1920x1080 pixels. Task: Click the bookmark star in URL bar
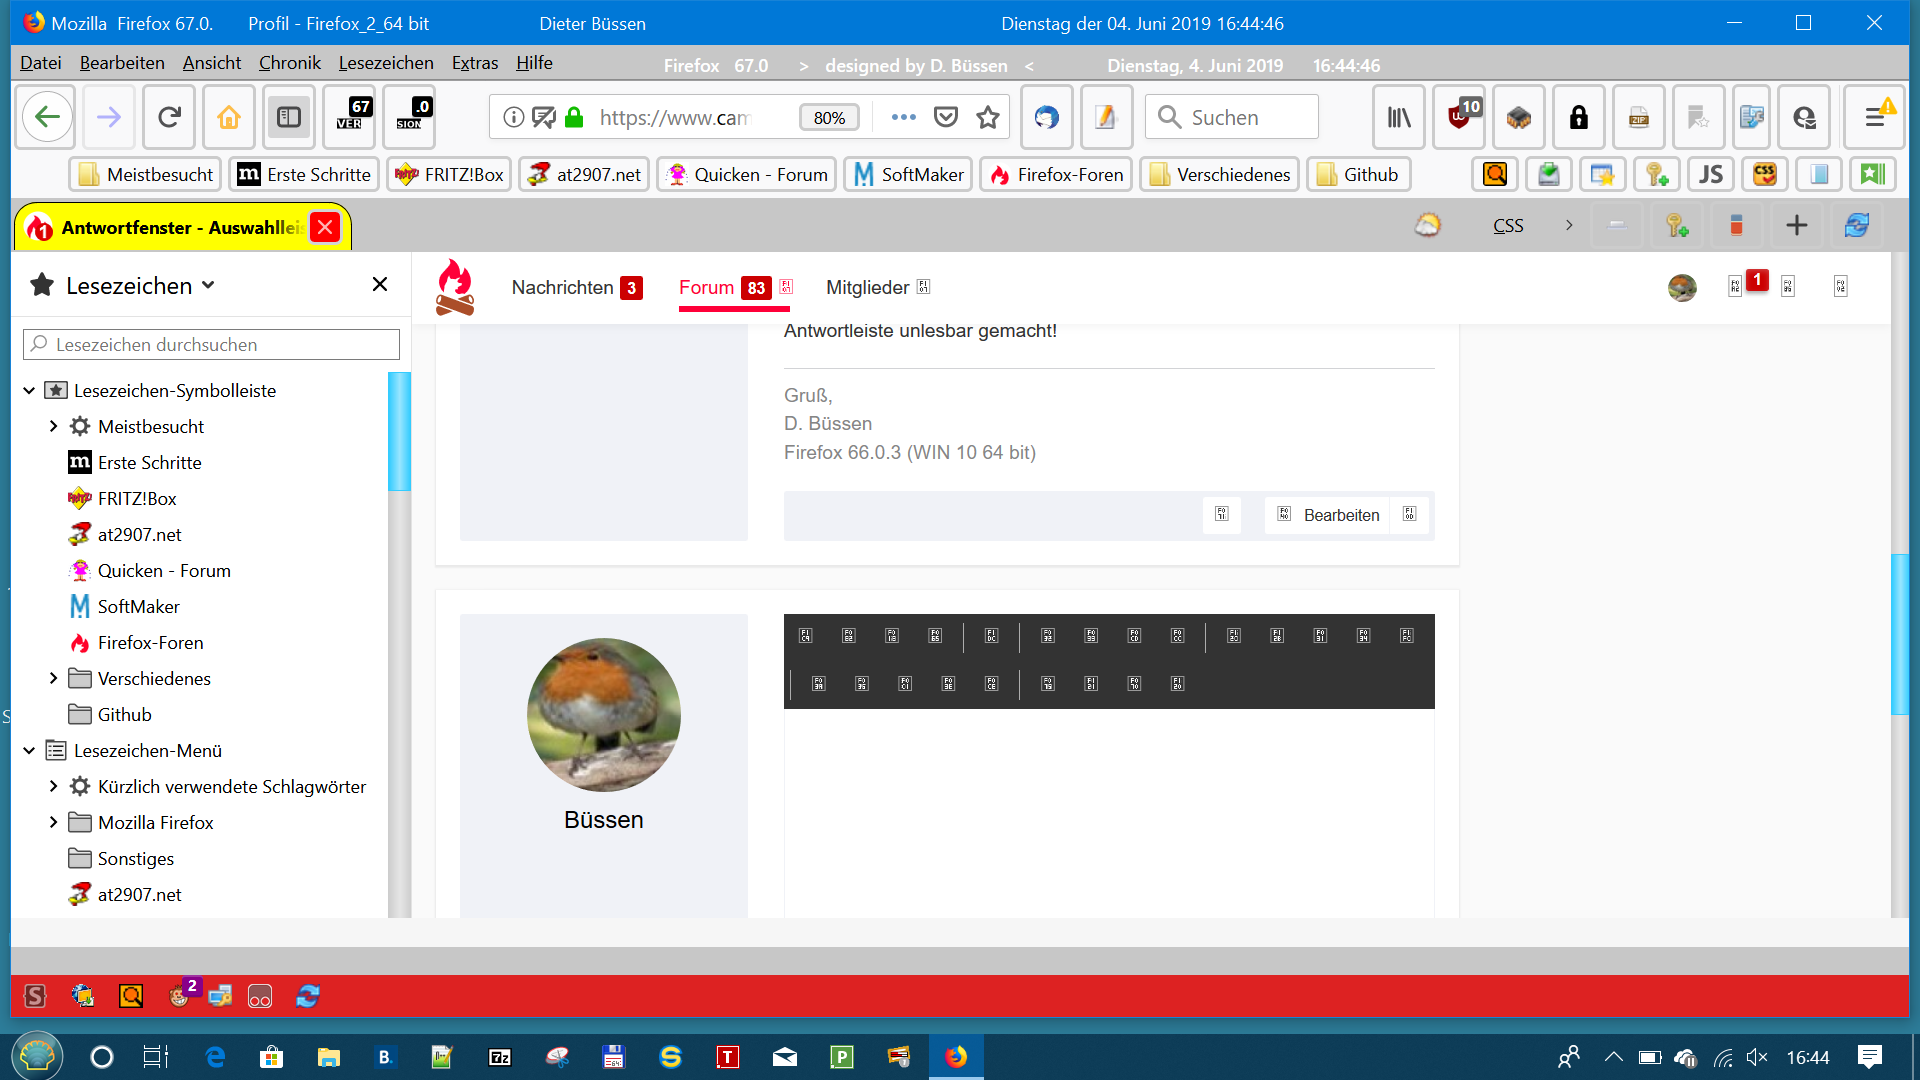click(988, 117)
